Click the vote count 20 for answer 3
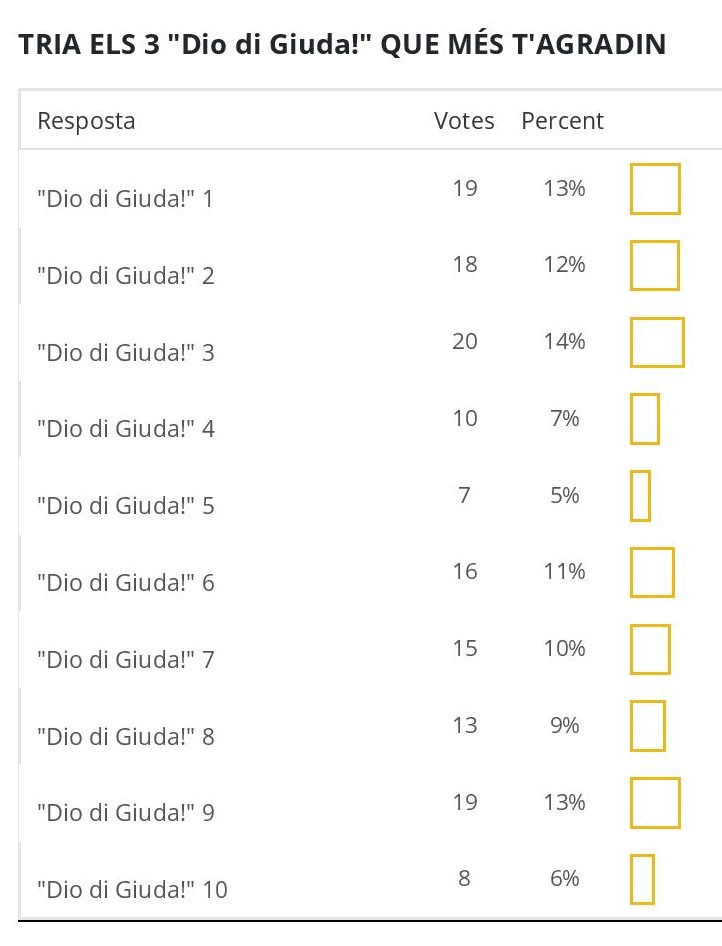722x946 pixels. pyautogui.click(x=465, y=342)
